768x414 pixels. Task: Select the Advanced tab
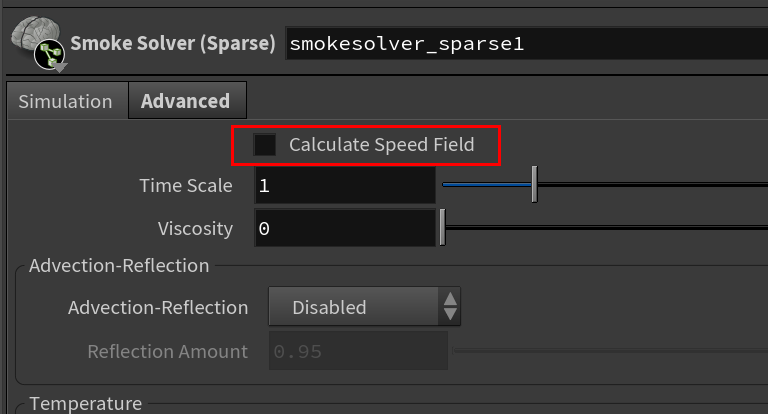(187, 101)
